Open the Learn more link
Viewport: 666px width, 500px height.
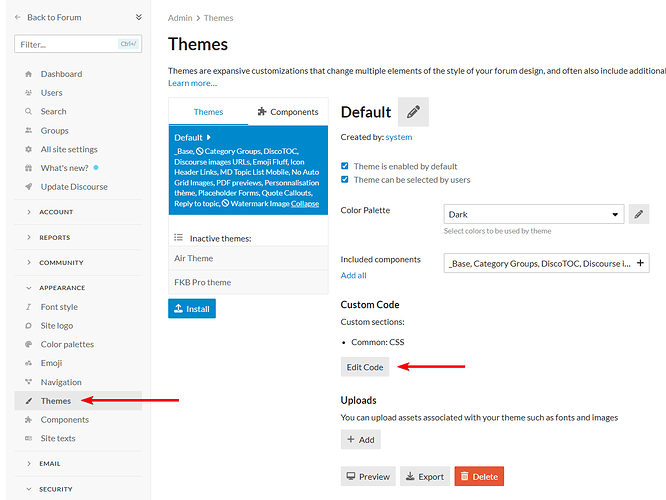(192, 83)
